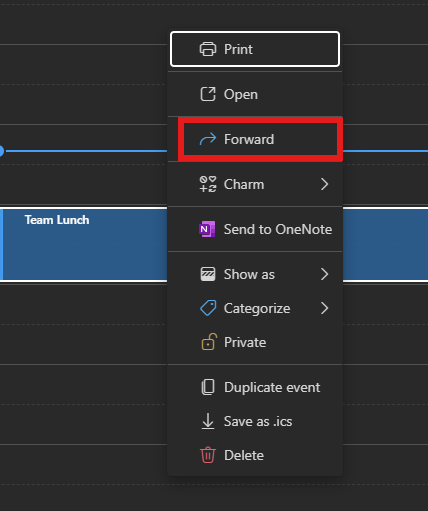The width and height of the screenshot is (428, 511).
Task: Choose Save as .ics option
Action: pos(255,421)
